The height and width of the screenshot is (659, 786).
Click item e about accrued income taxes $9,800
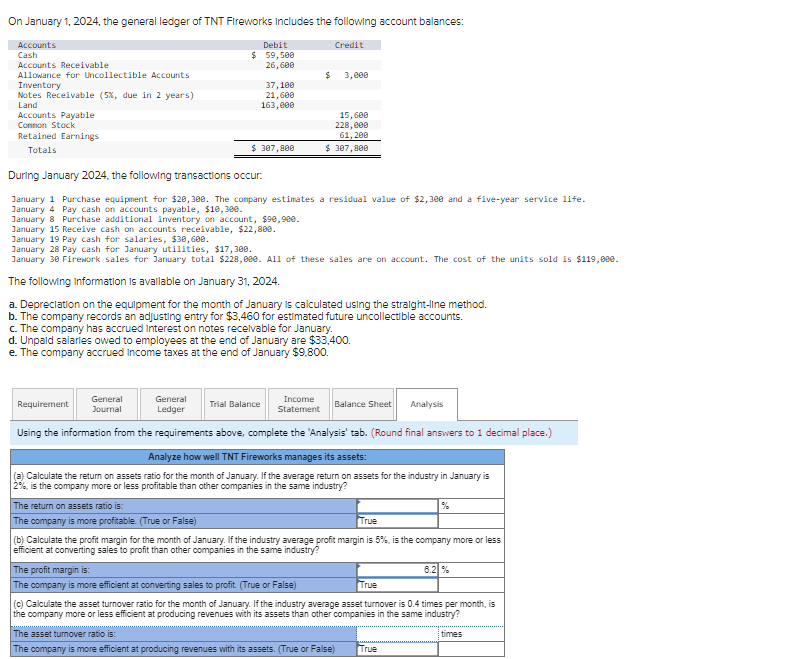(168, 353)
